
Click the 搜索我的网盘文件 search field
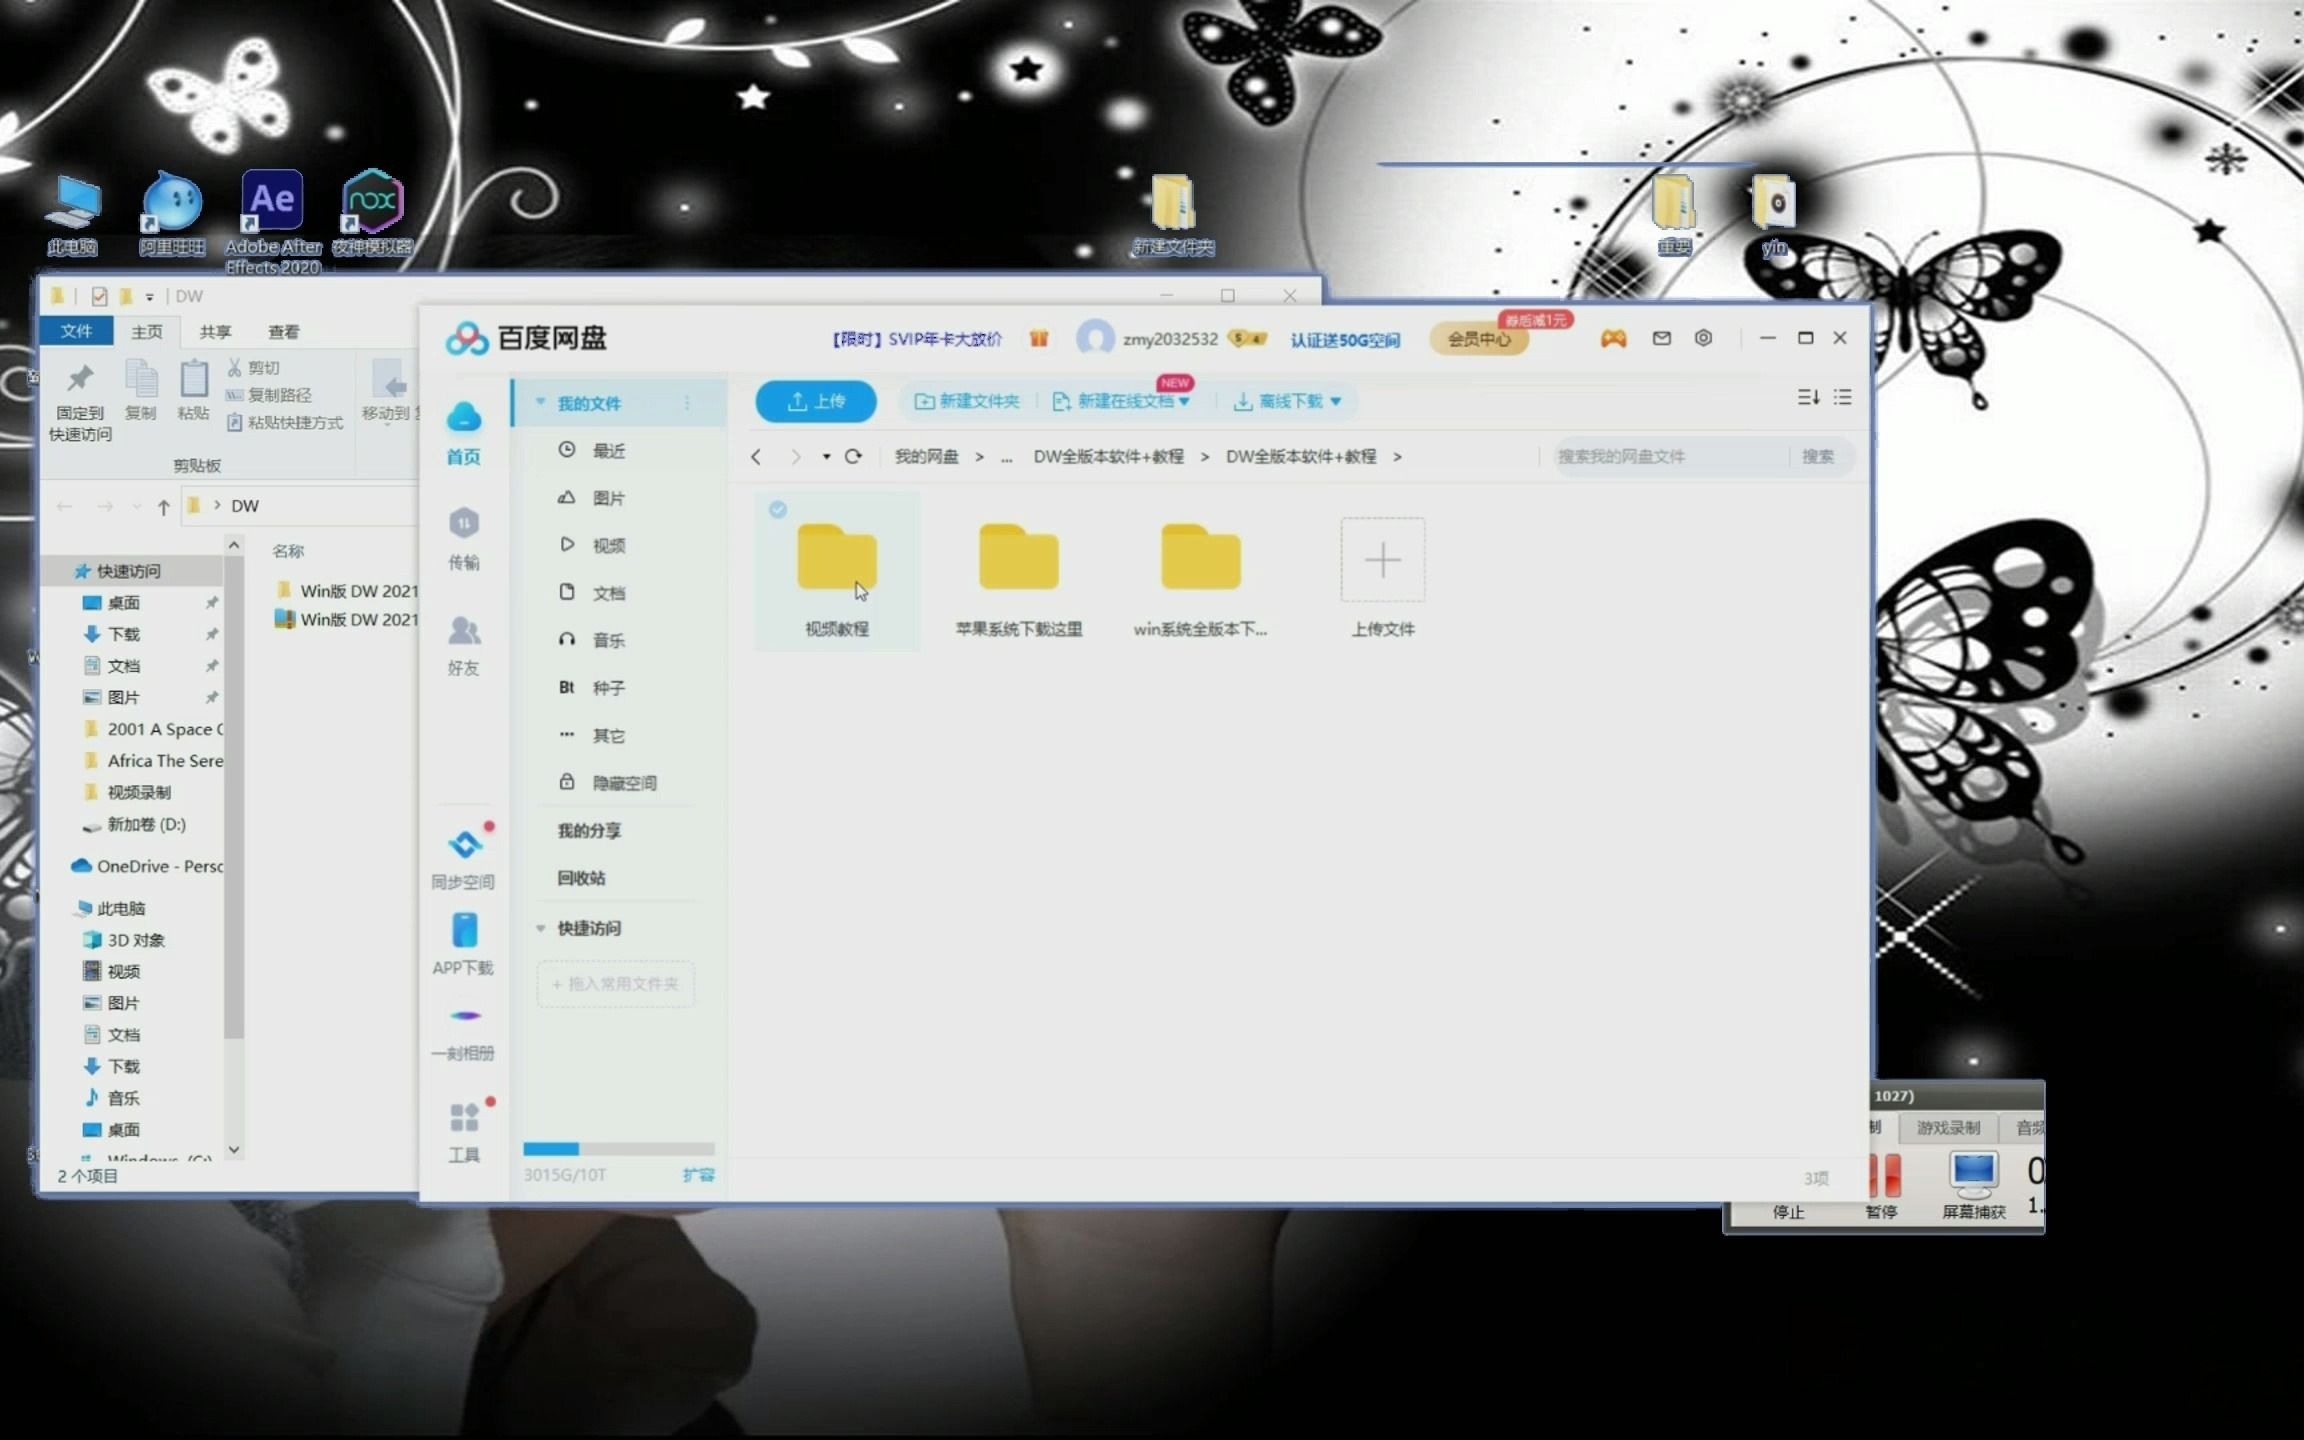(1670, 456)
